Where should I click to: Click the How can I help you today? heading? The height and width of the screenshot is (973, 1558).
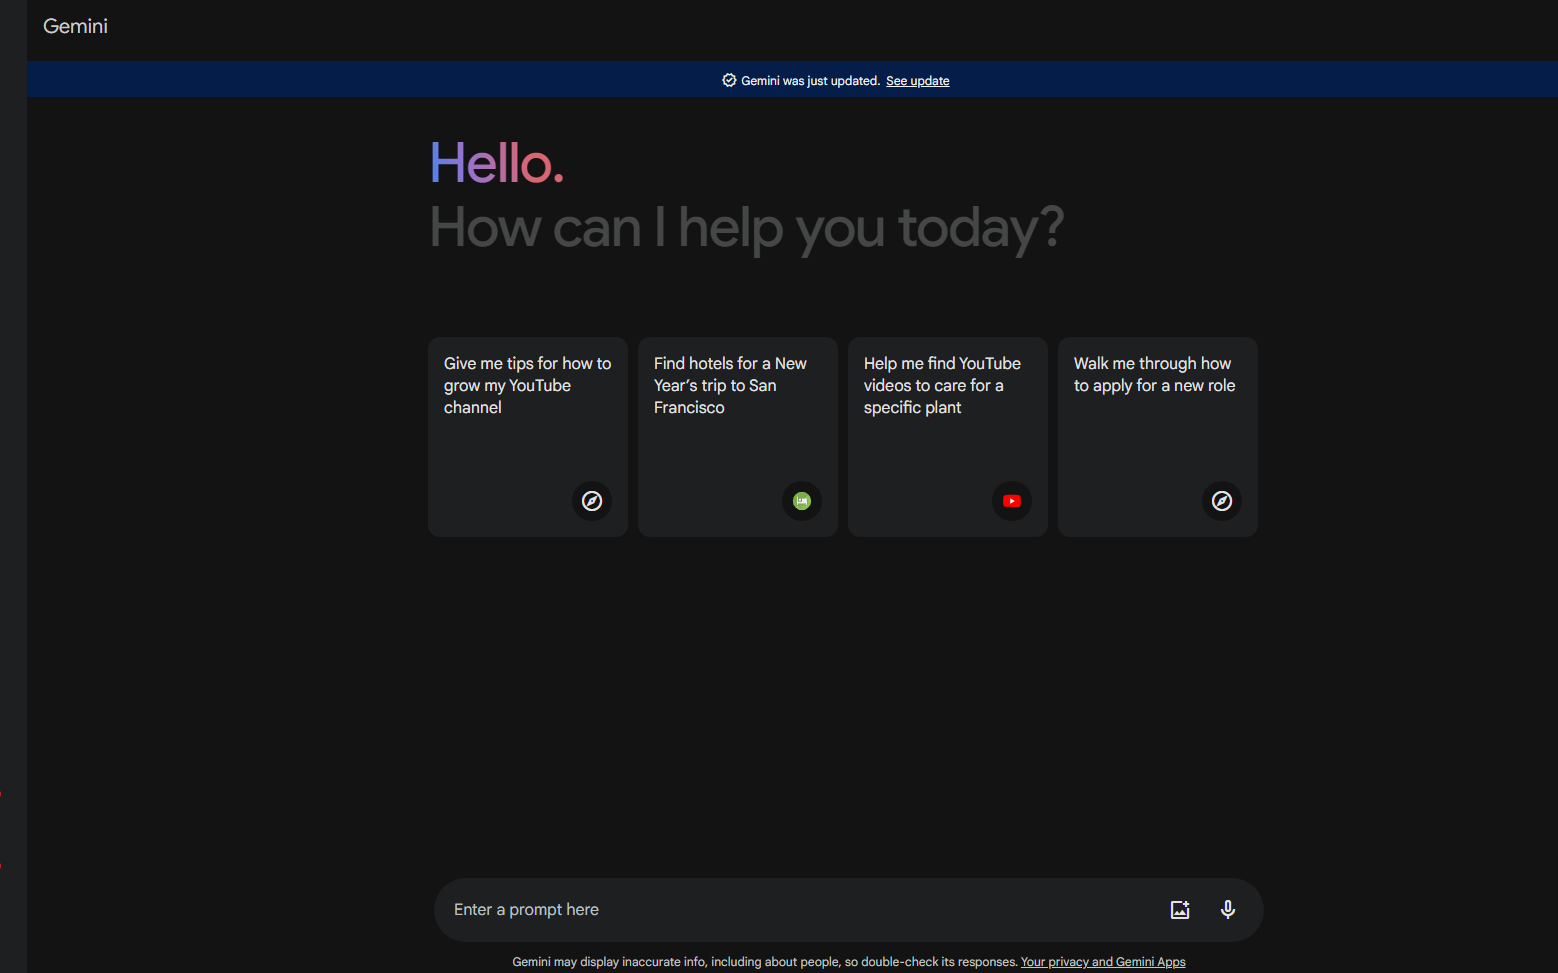(x=747, y=229)
